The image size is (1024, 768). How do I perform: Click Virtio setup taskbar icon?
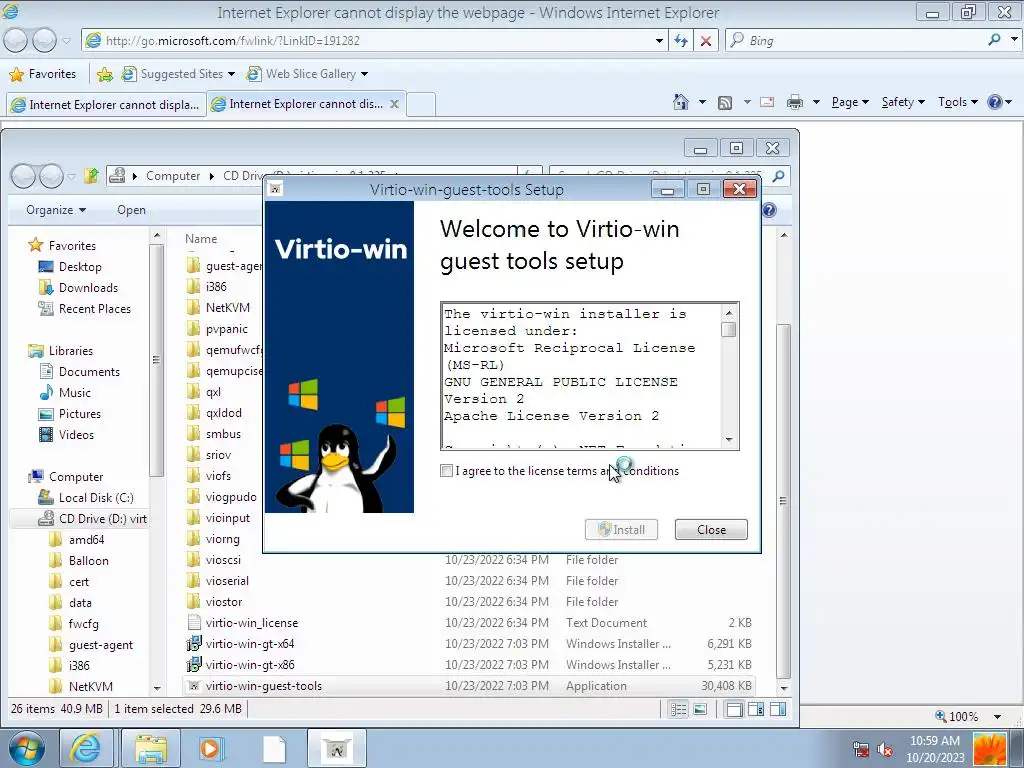336,748
